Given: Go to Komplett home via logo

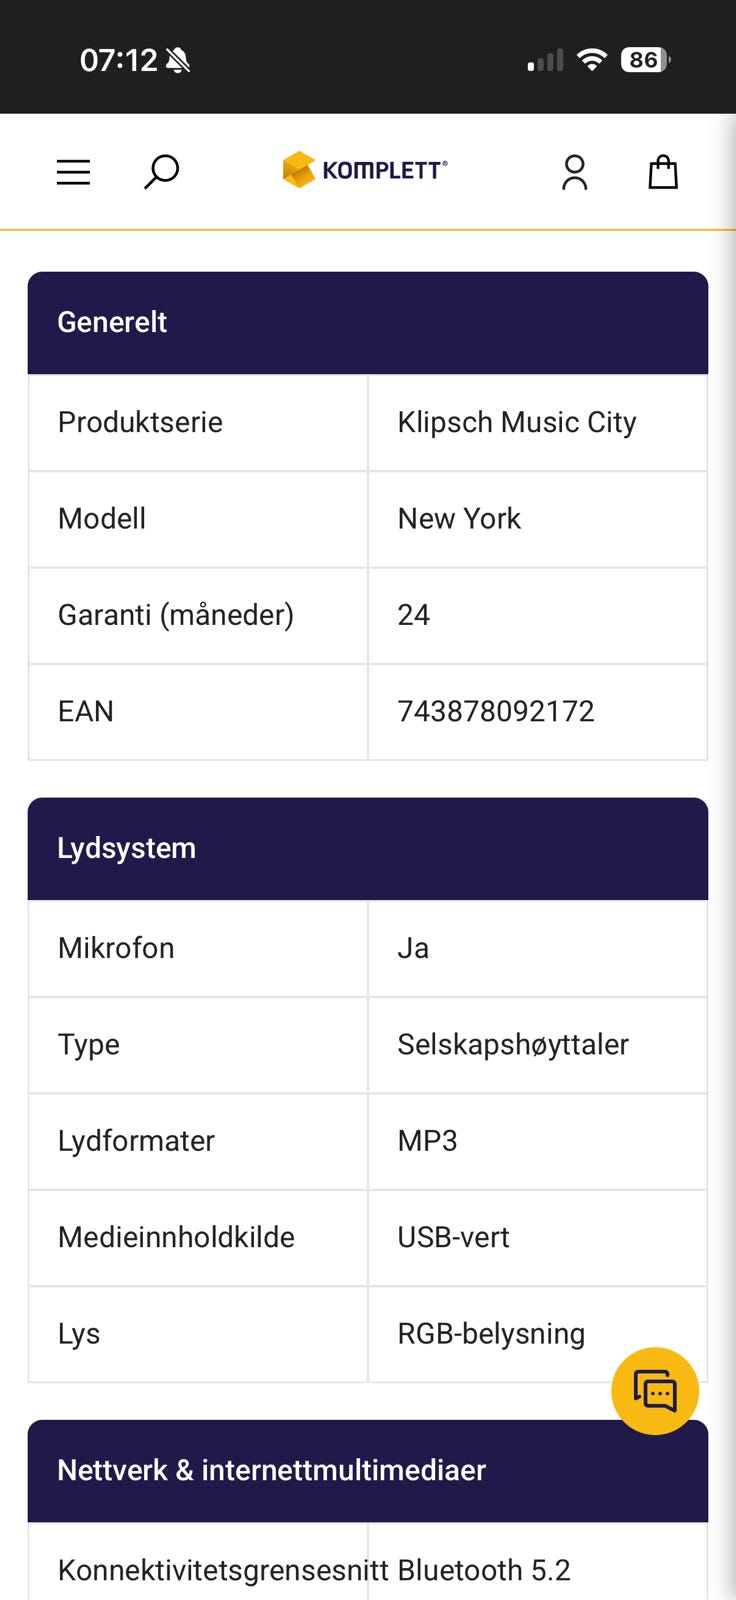Looking at the screenshot, I should click(x=365, y=170).
